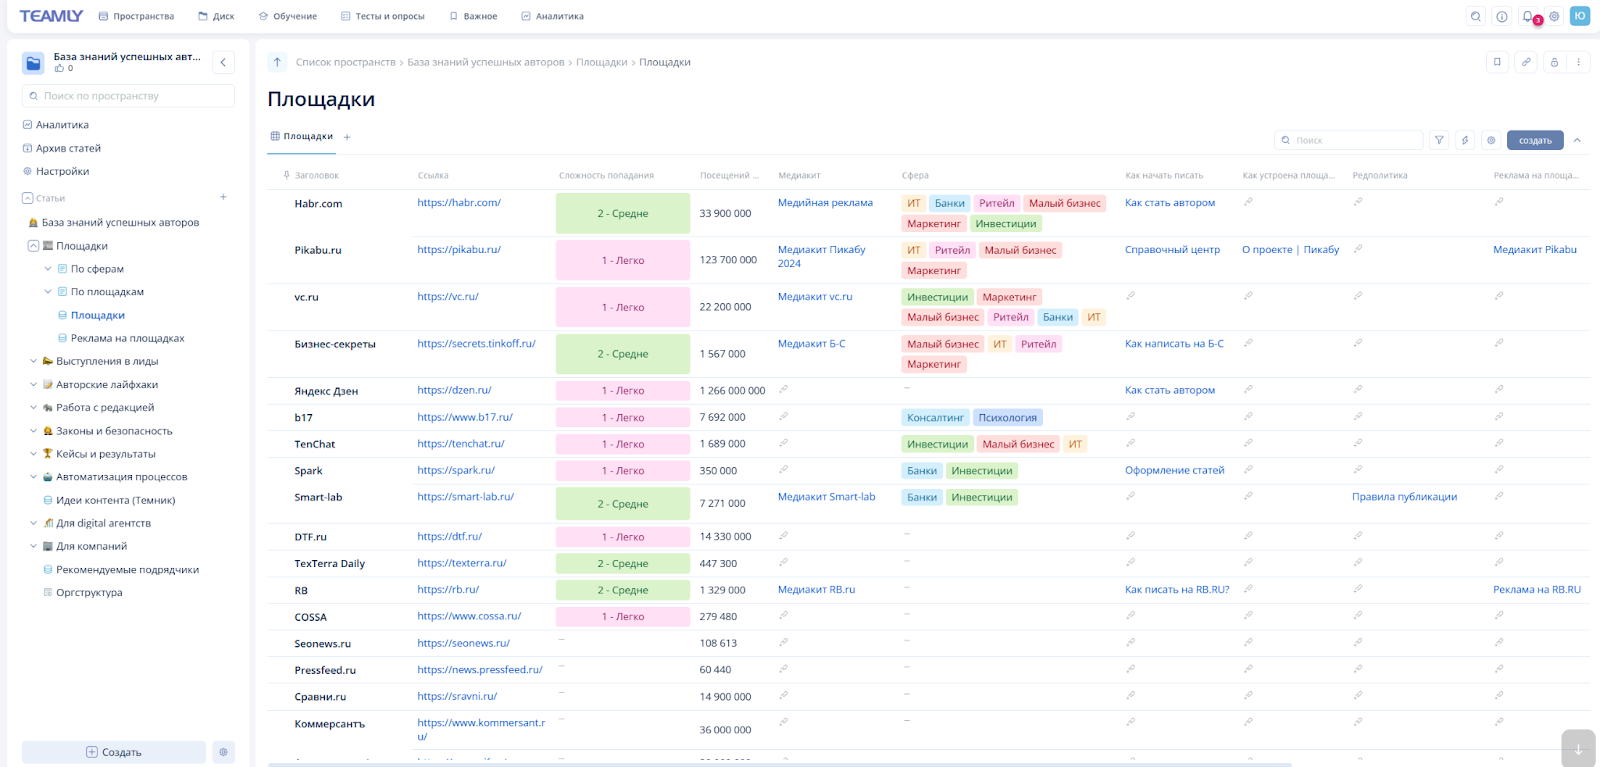Open Архив статей in sidebar
The image size is (1600, 767).
[68, 148]
